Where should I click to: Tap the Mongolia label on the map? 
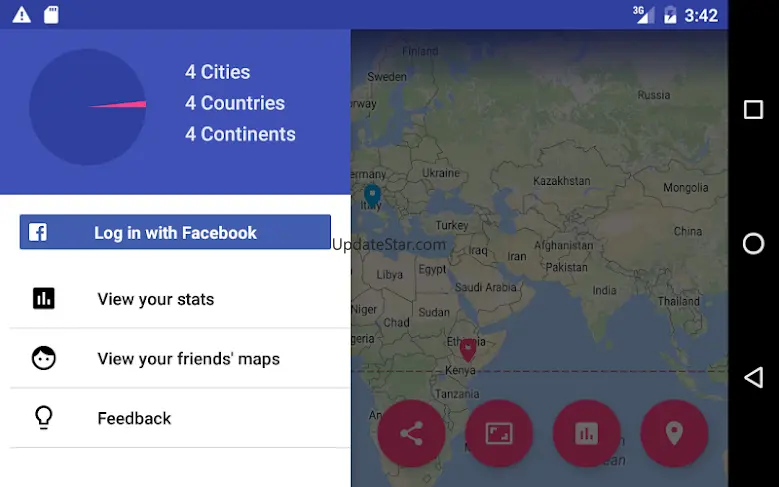coord(686,188)
